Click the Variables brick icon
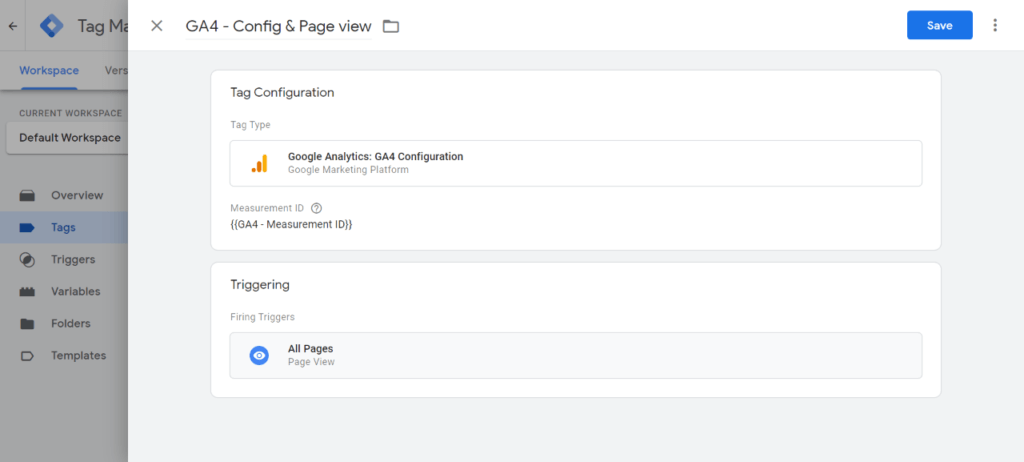The height and width of the screenshot is (462, 1024). (27, 291)
